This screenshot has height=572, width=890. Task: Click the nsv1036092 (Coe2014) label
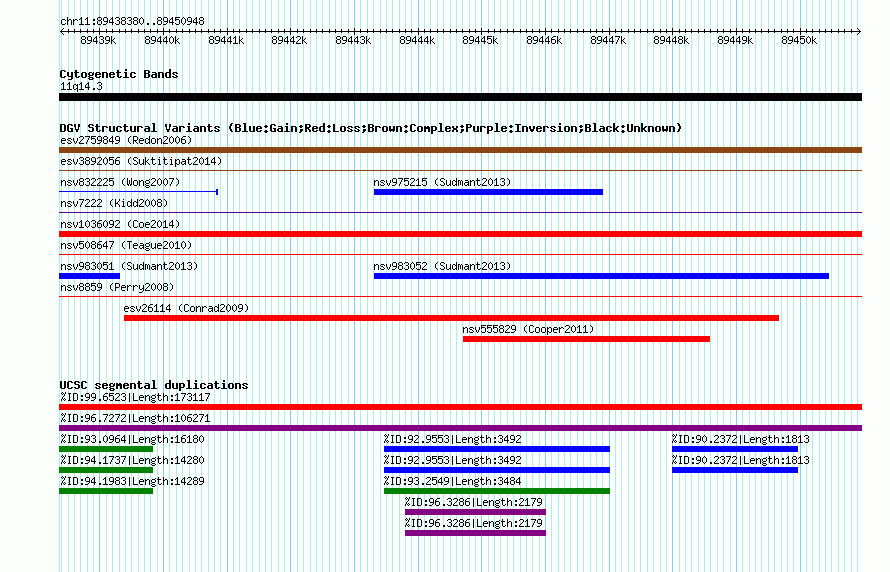120,224
